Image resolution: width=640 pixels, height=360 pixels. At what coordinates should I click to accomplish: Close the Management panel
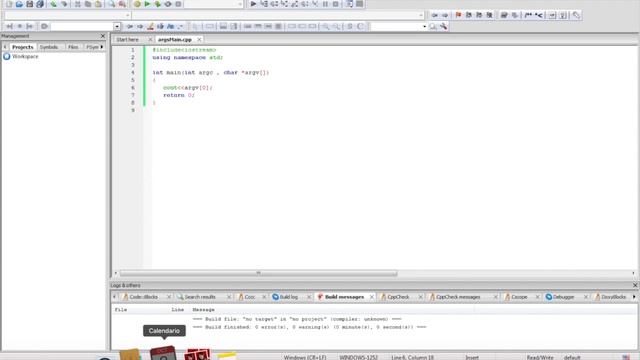[x=103, y=36]
